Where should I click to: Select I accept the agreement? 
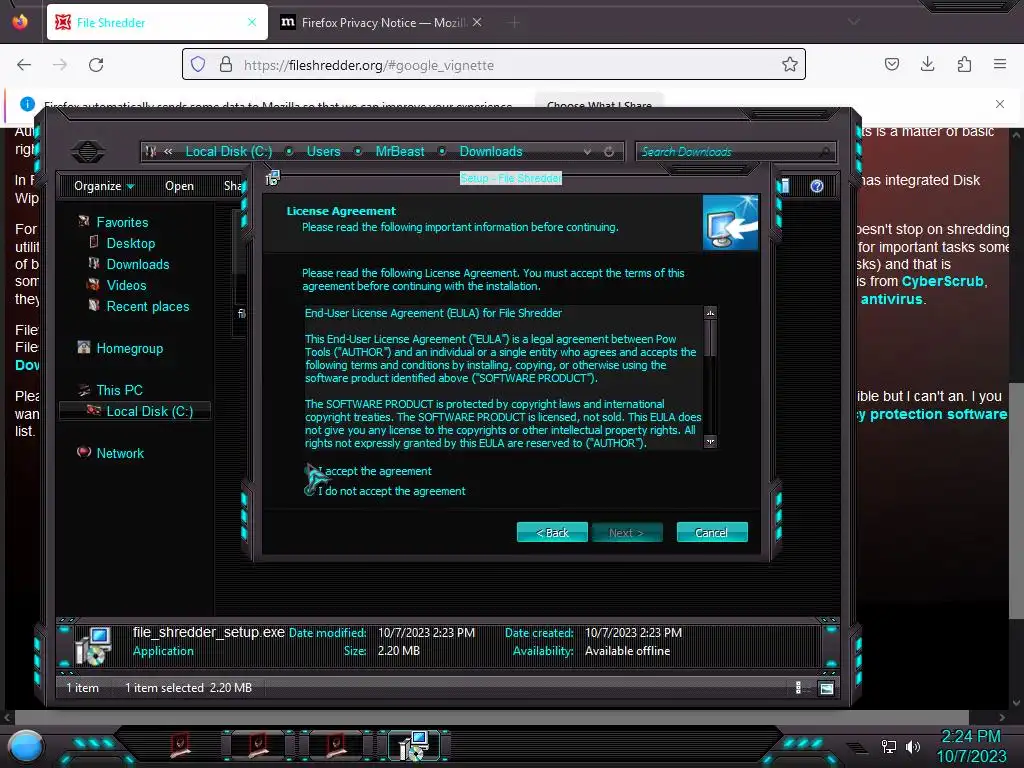point(368,471)
